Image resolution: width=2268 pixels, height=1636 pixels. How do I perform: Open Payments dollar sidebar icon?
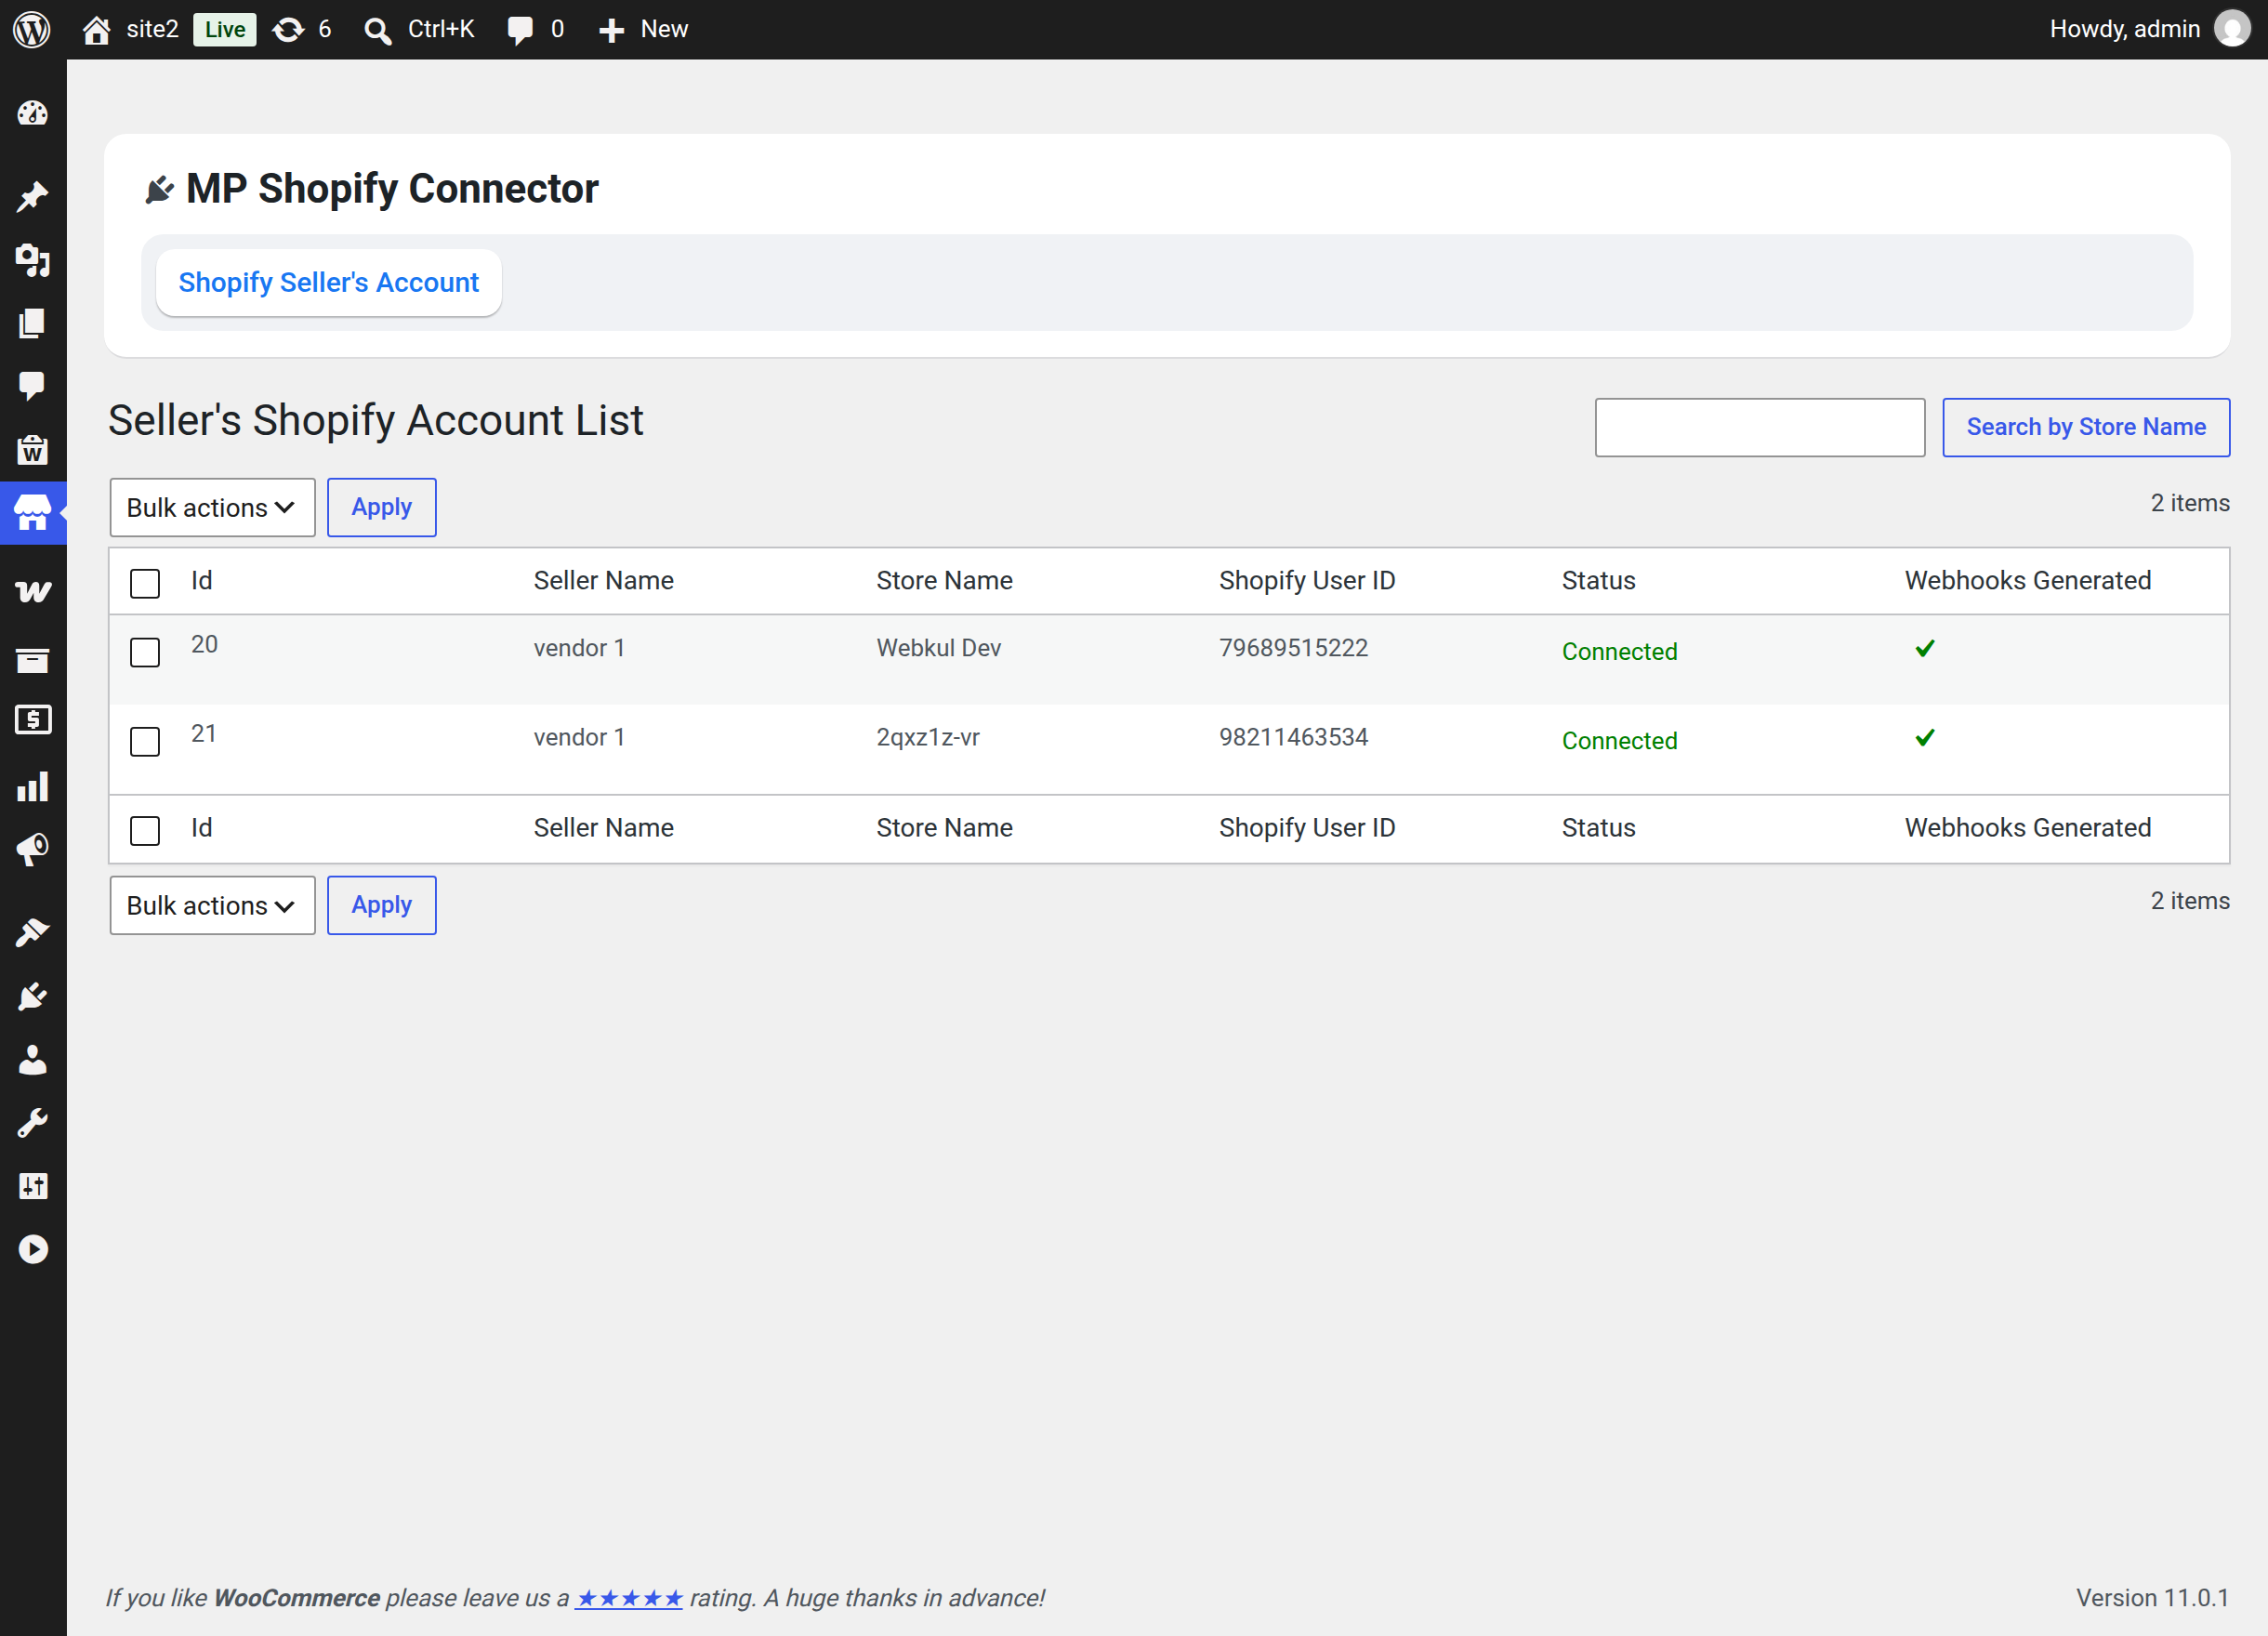[33, 720]
